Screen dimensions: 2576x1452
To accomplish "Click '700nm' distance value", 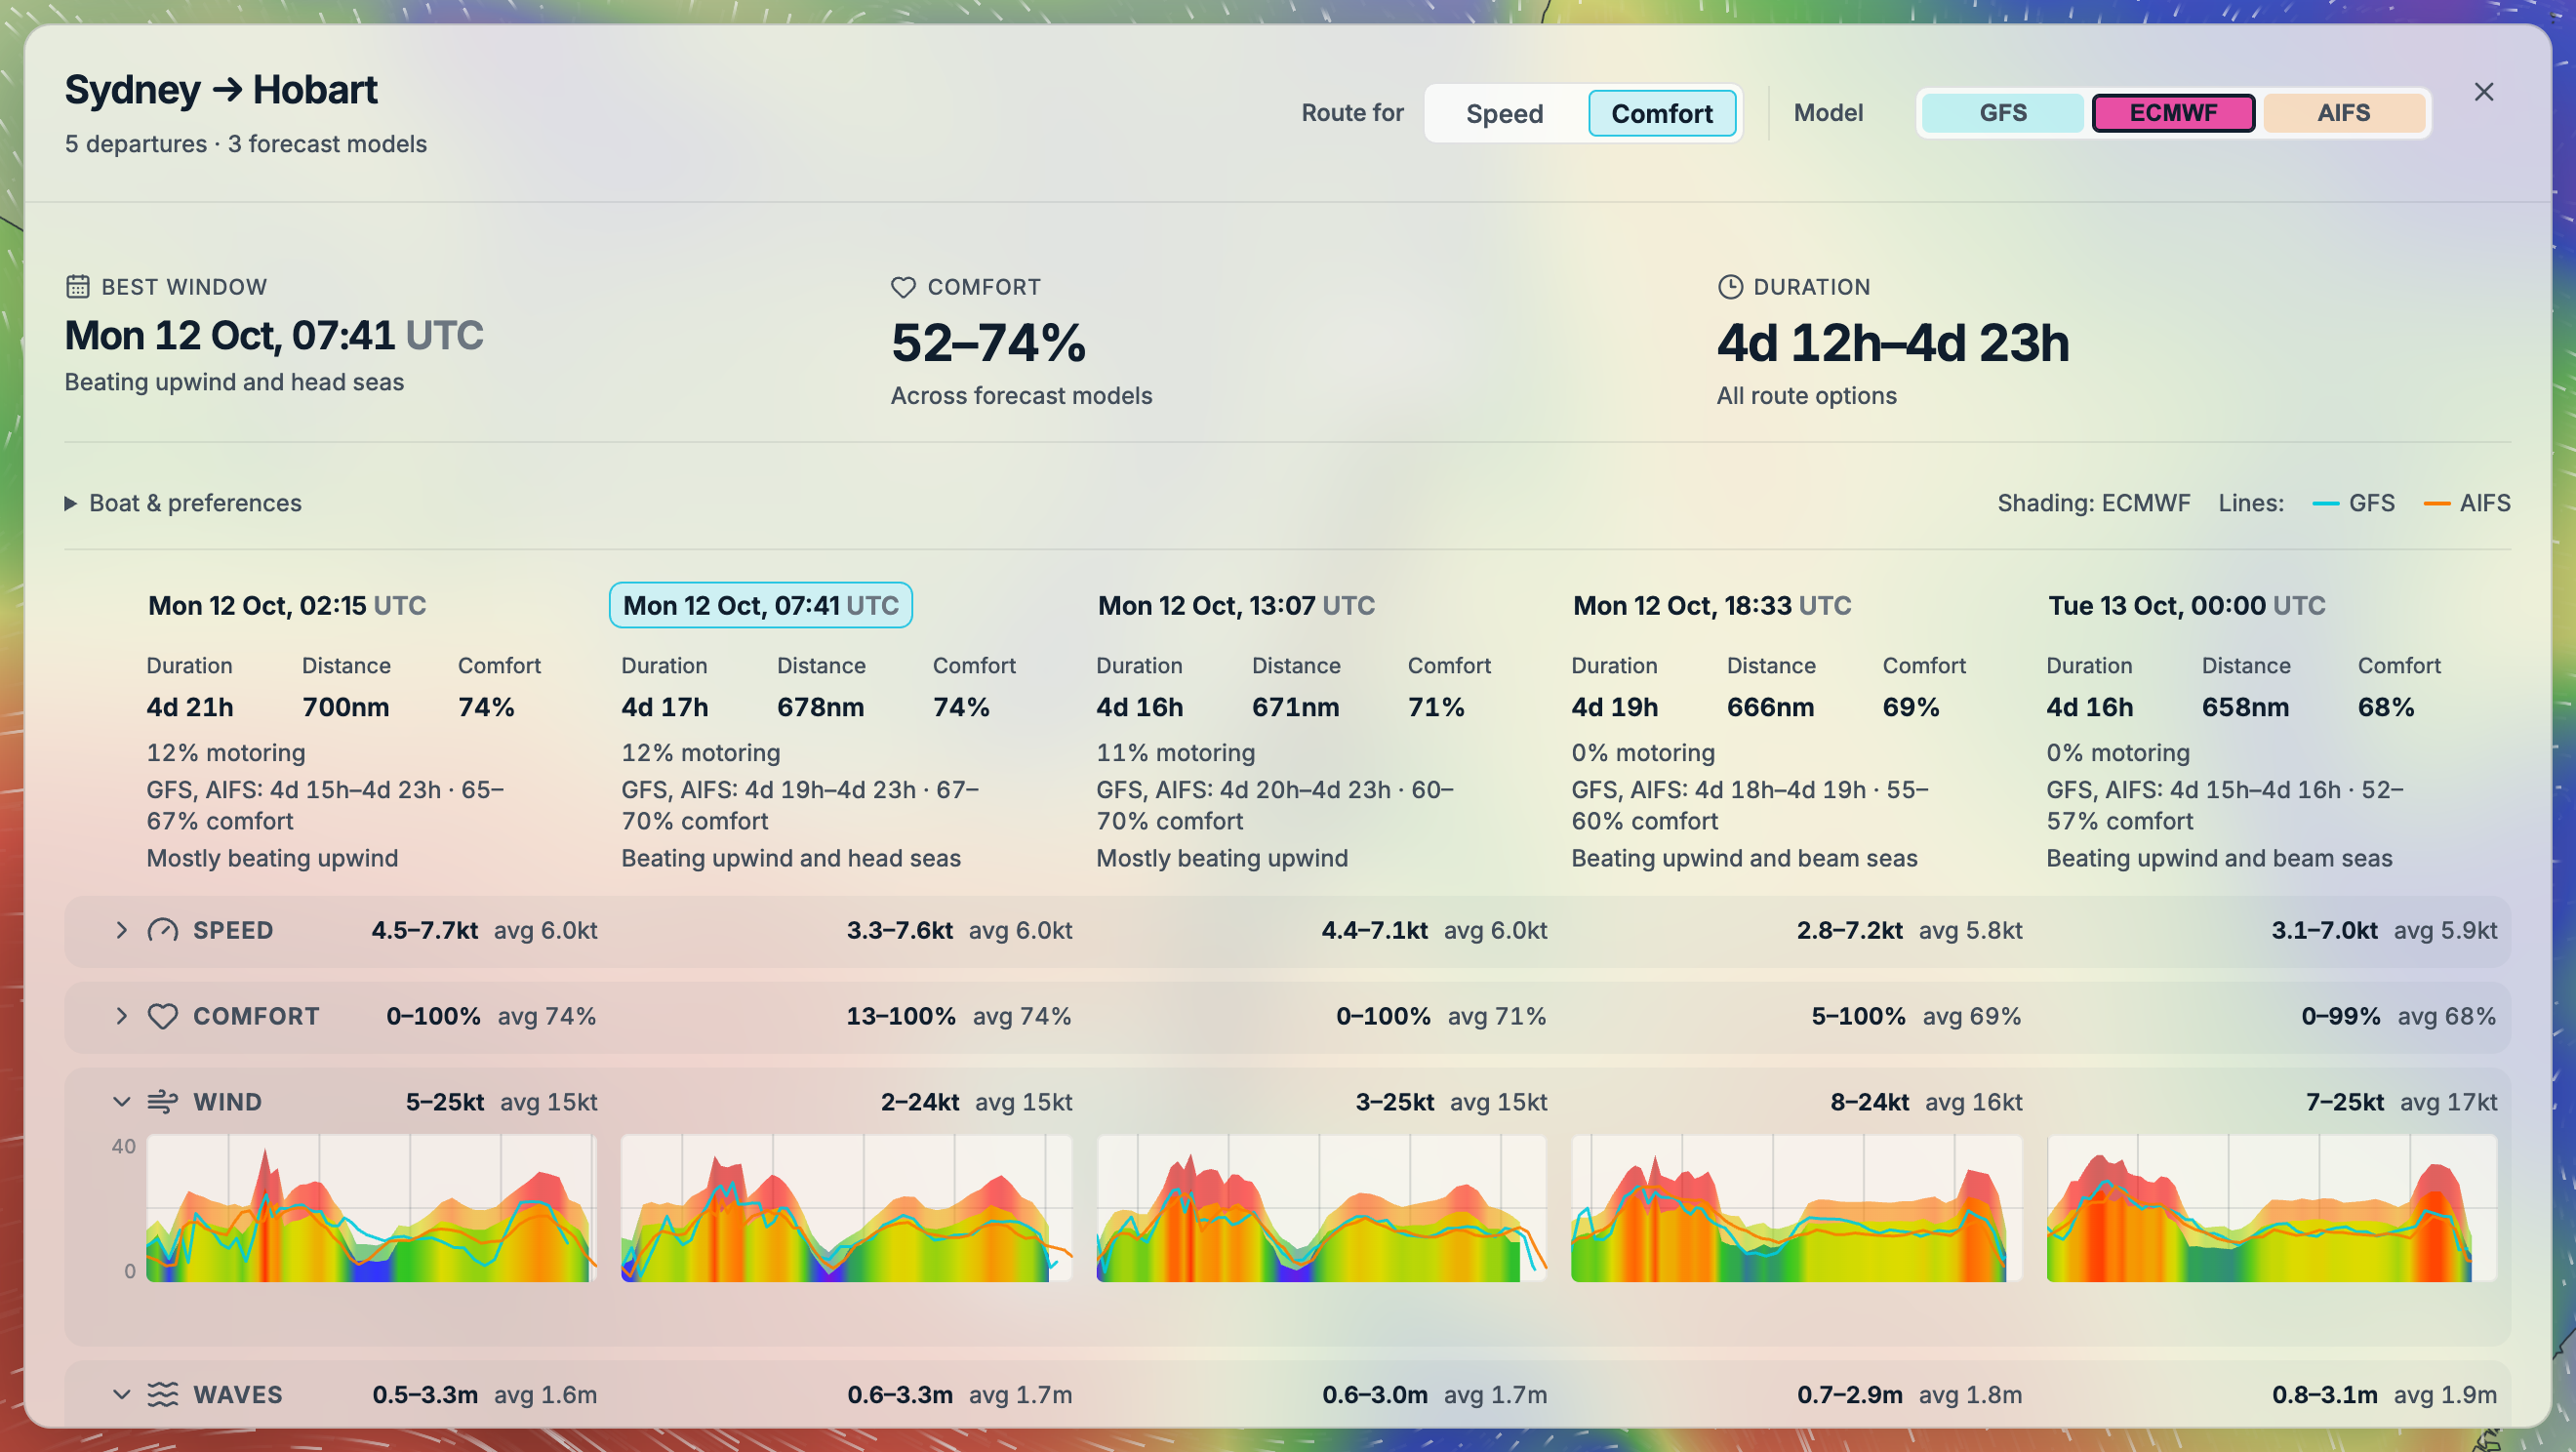I will click(345, 707).
